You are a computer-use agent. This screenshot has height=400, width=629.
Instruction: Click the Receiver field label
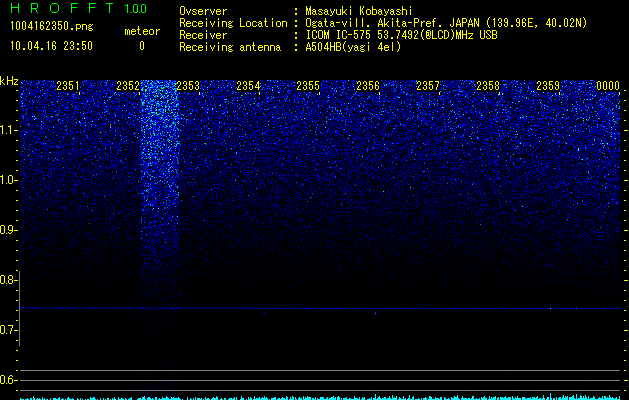point(203,35)
